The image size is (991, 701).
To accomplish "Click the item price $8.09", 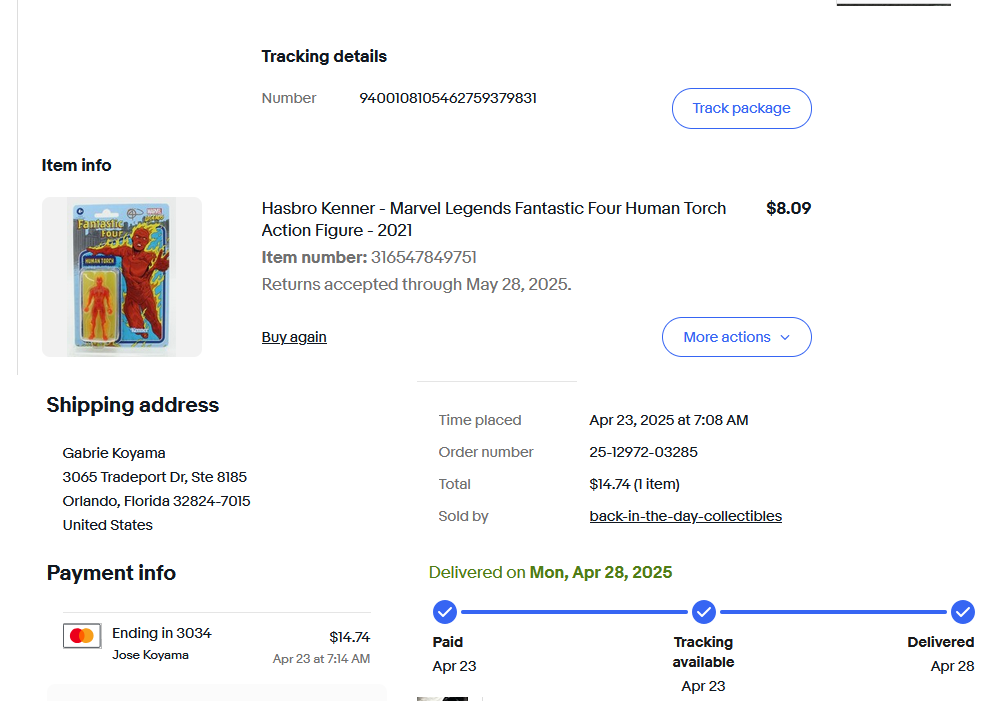I will pos(788,208).
